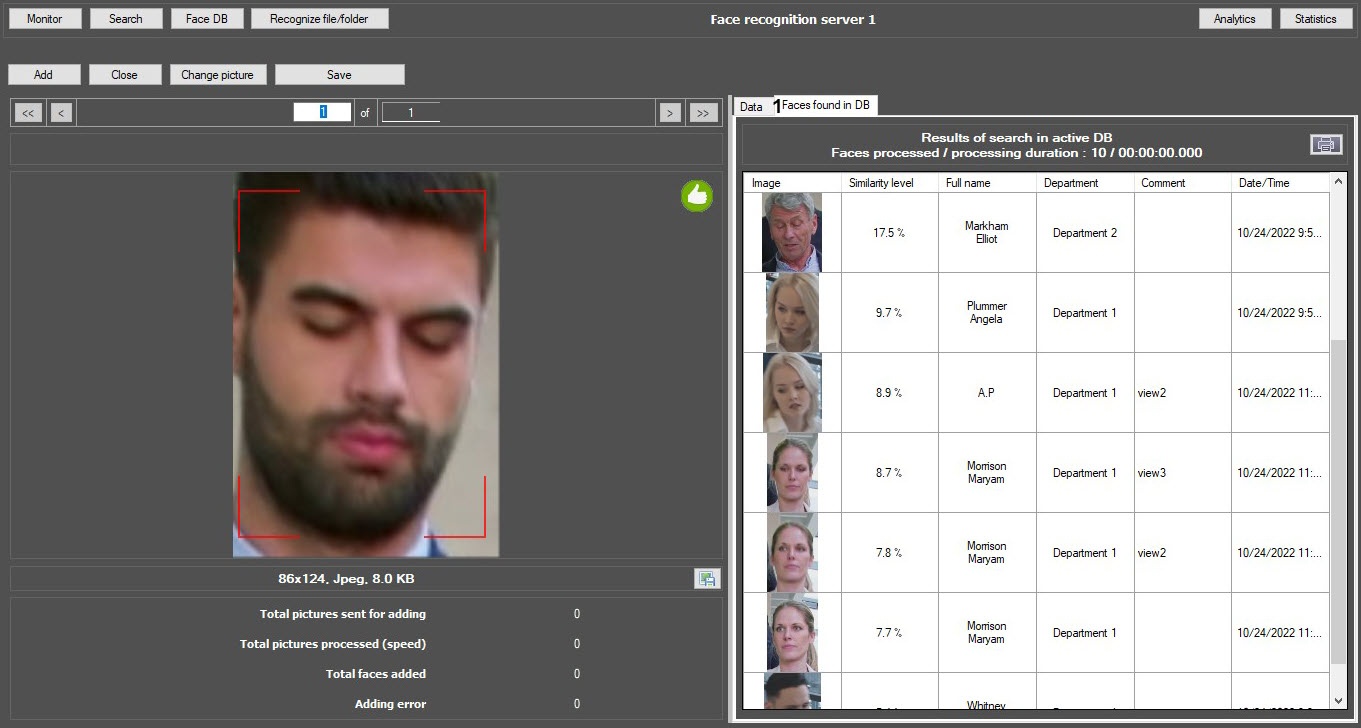Jump to last picture with >> button
This screenshot has height=728, width=1361.
tap(703, 113)
